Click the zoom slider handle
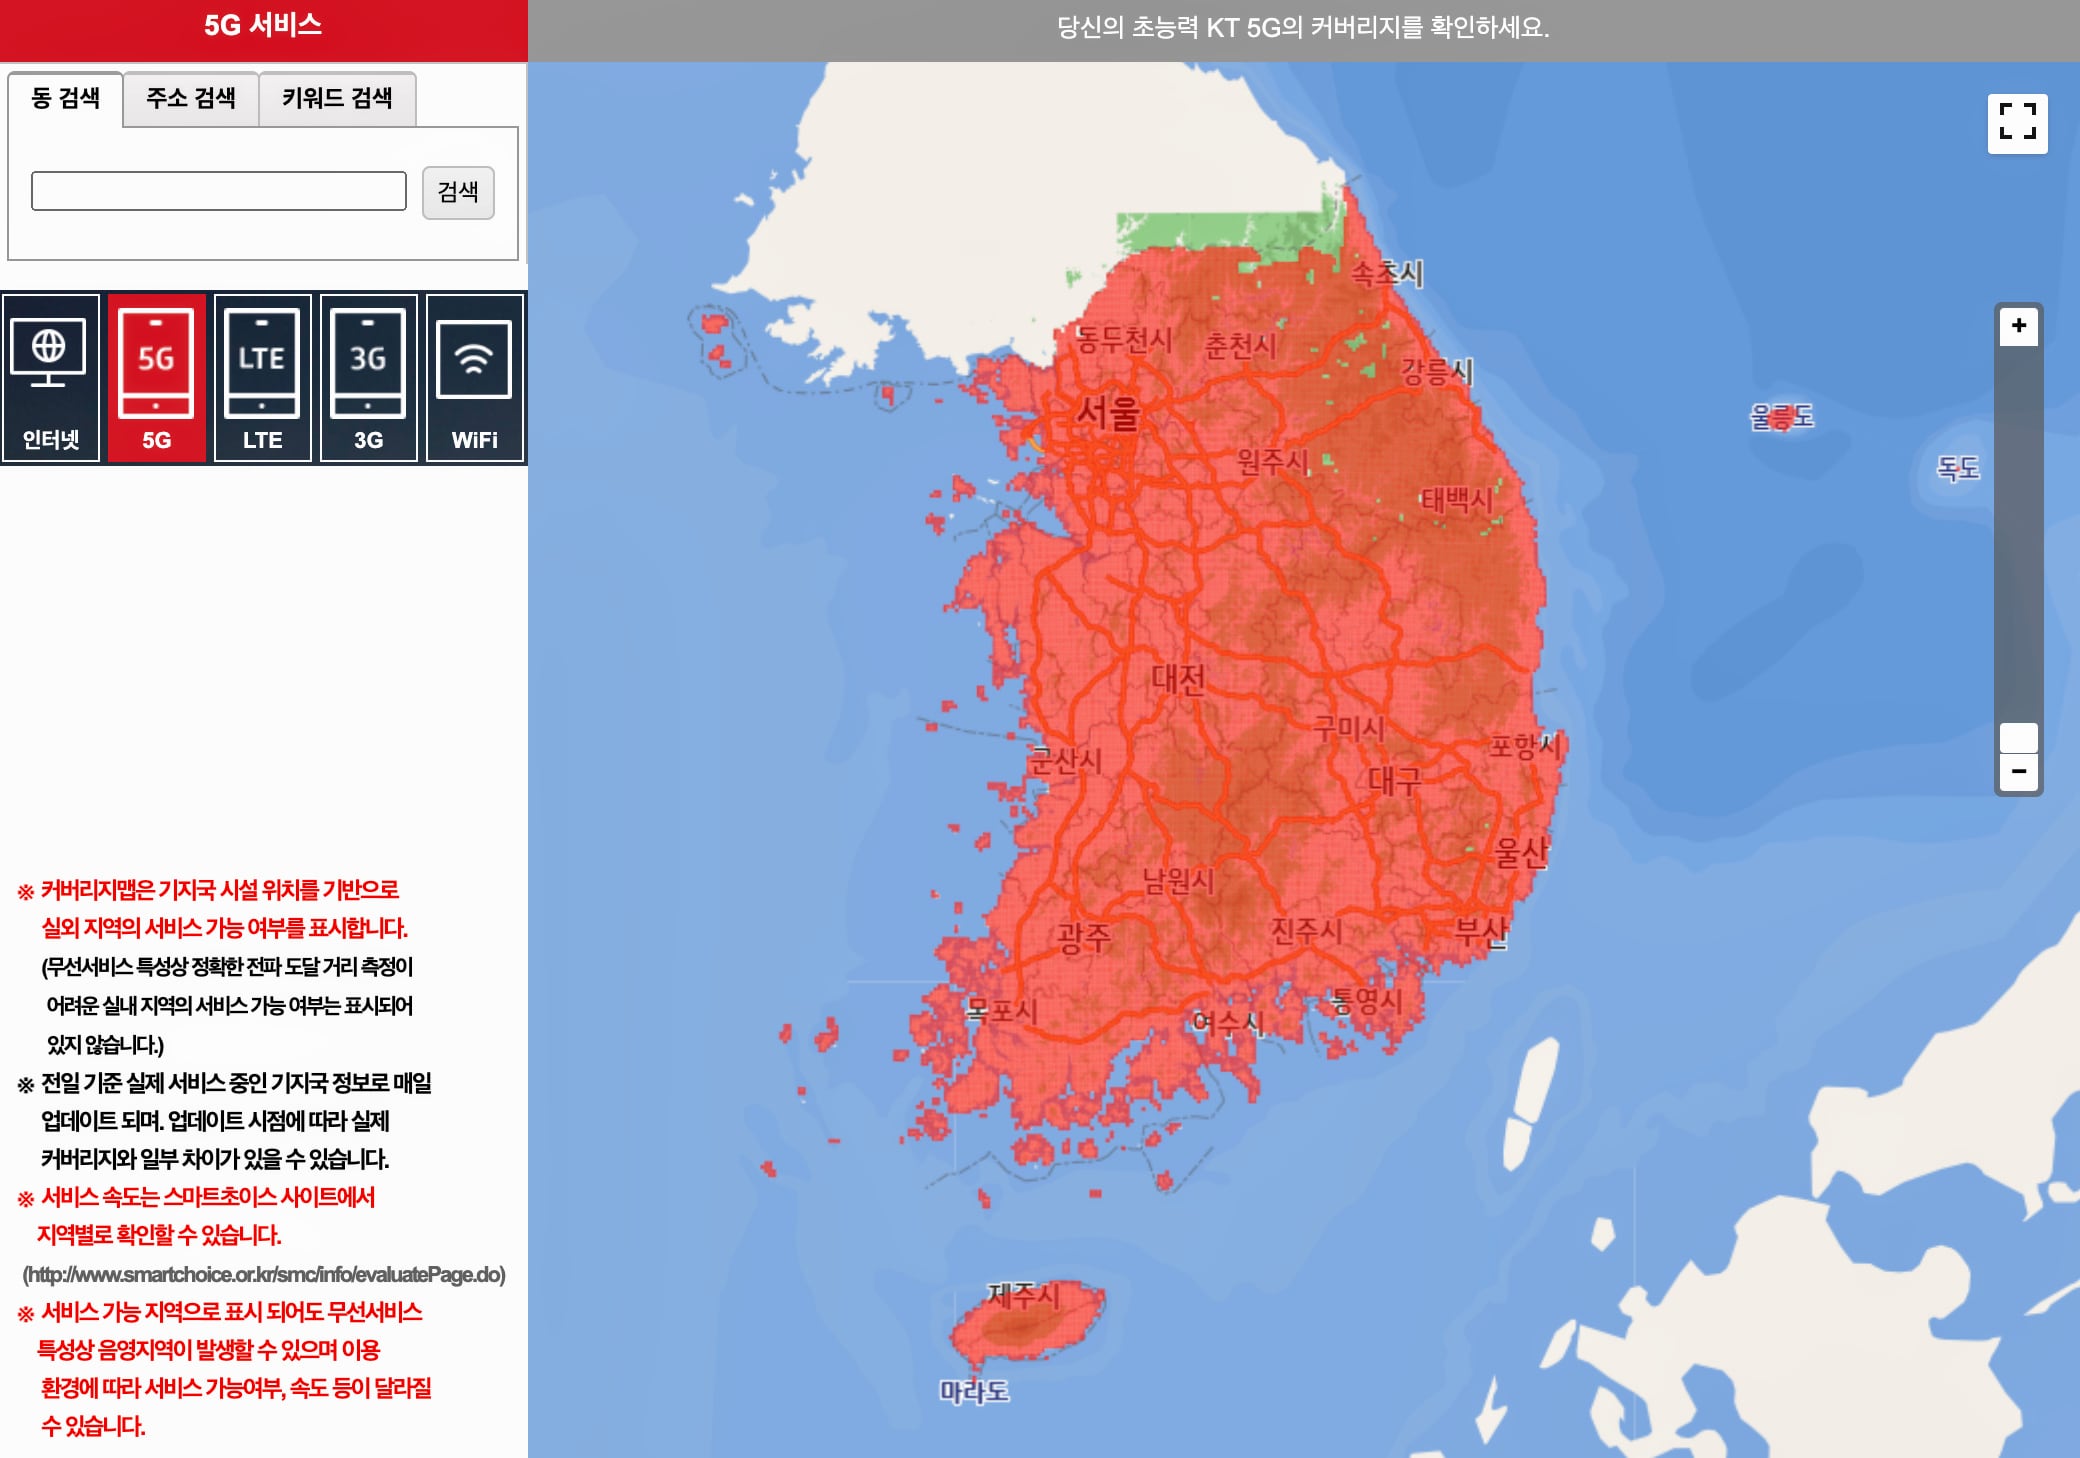 click(x=2018, y=738)
